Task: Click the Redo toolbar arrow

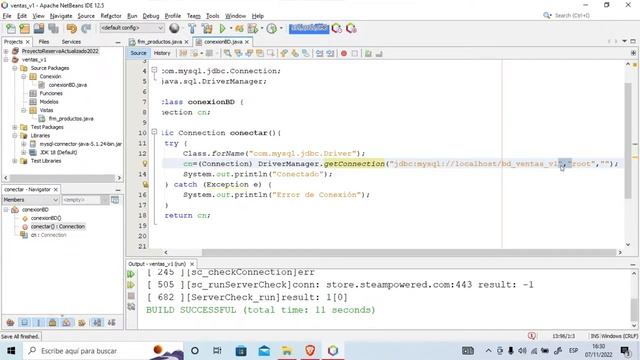Action: (86, 29)
